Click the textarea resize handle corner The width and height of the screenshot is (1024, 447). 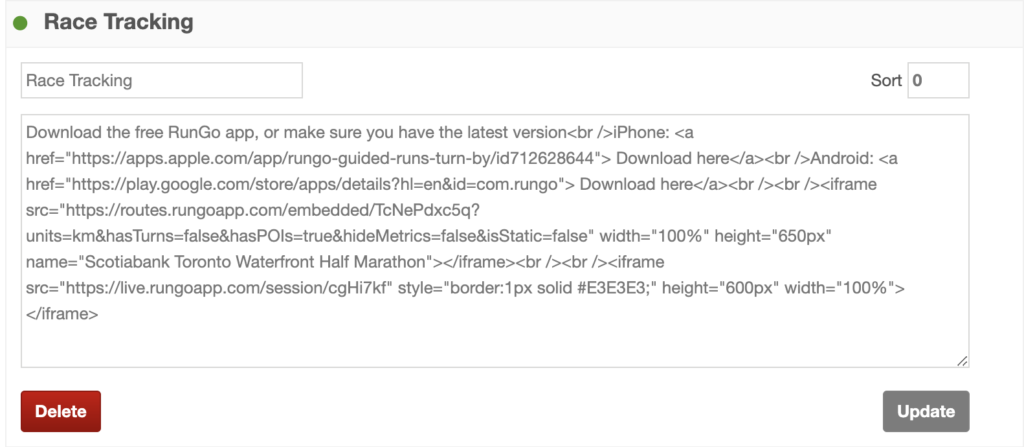[x=962, y=361]
